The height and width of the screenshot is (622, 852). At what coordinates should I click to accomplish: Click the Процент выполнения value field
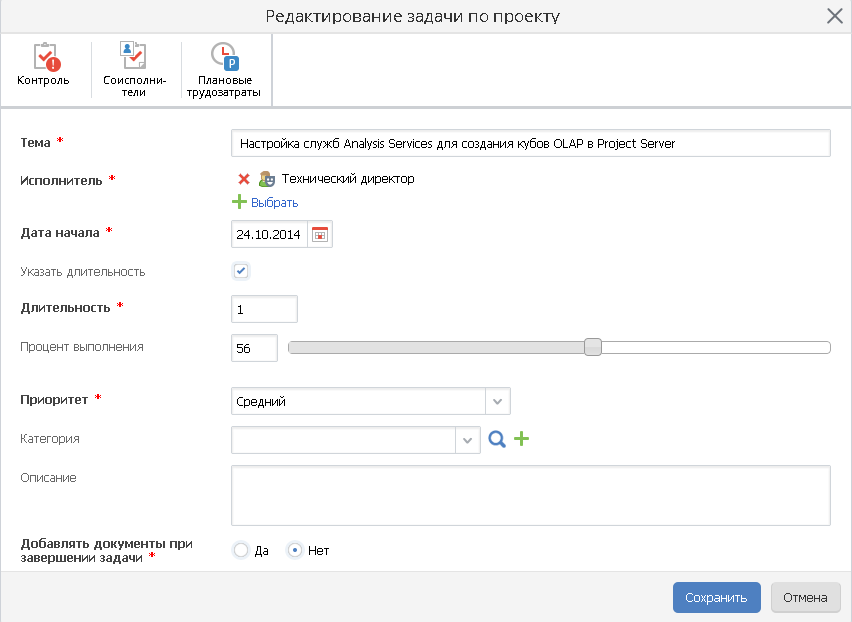(x=254, y=348)
